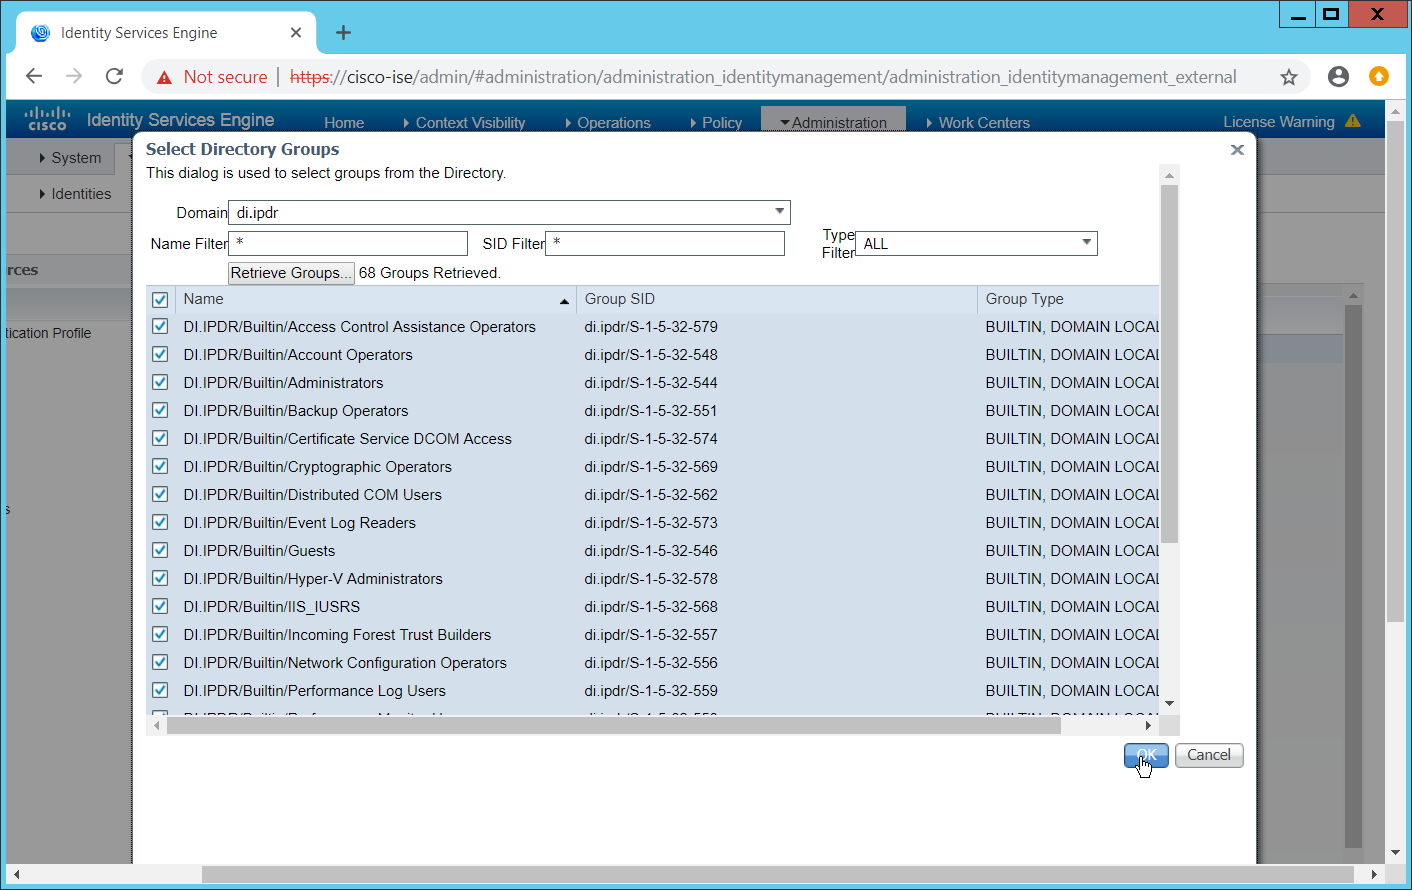Click the browser back arrow icon

point(34,77)
